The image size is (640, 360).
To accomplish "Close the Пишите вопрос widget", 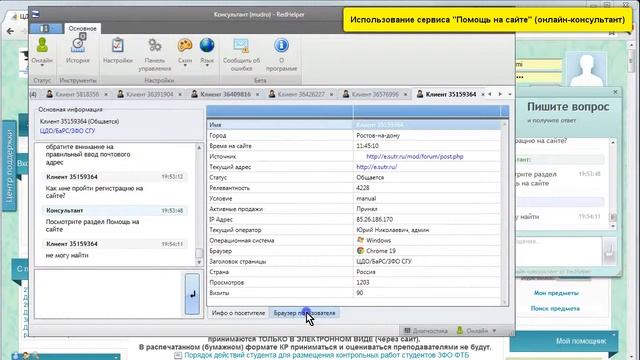I will click(616, 92).
